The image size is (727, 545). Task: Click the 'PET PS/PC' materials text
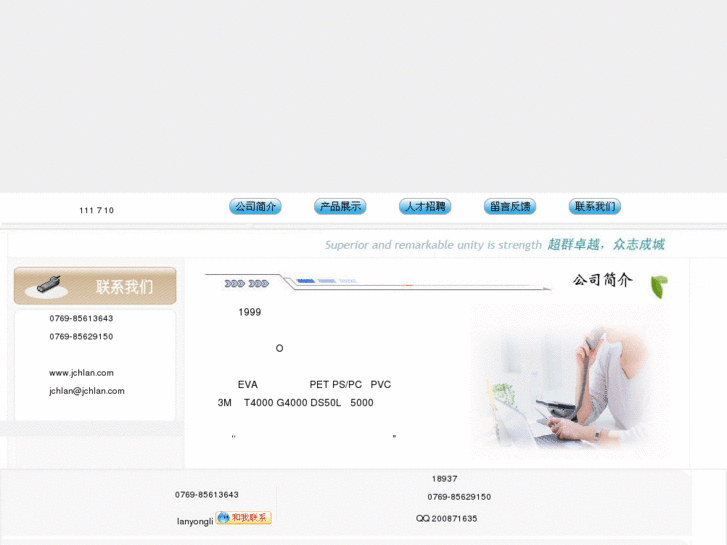tap(335, 385)
